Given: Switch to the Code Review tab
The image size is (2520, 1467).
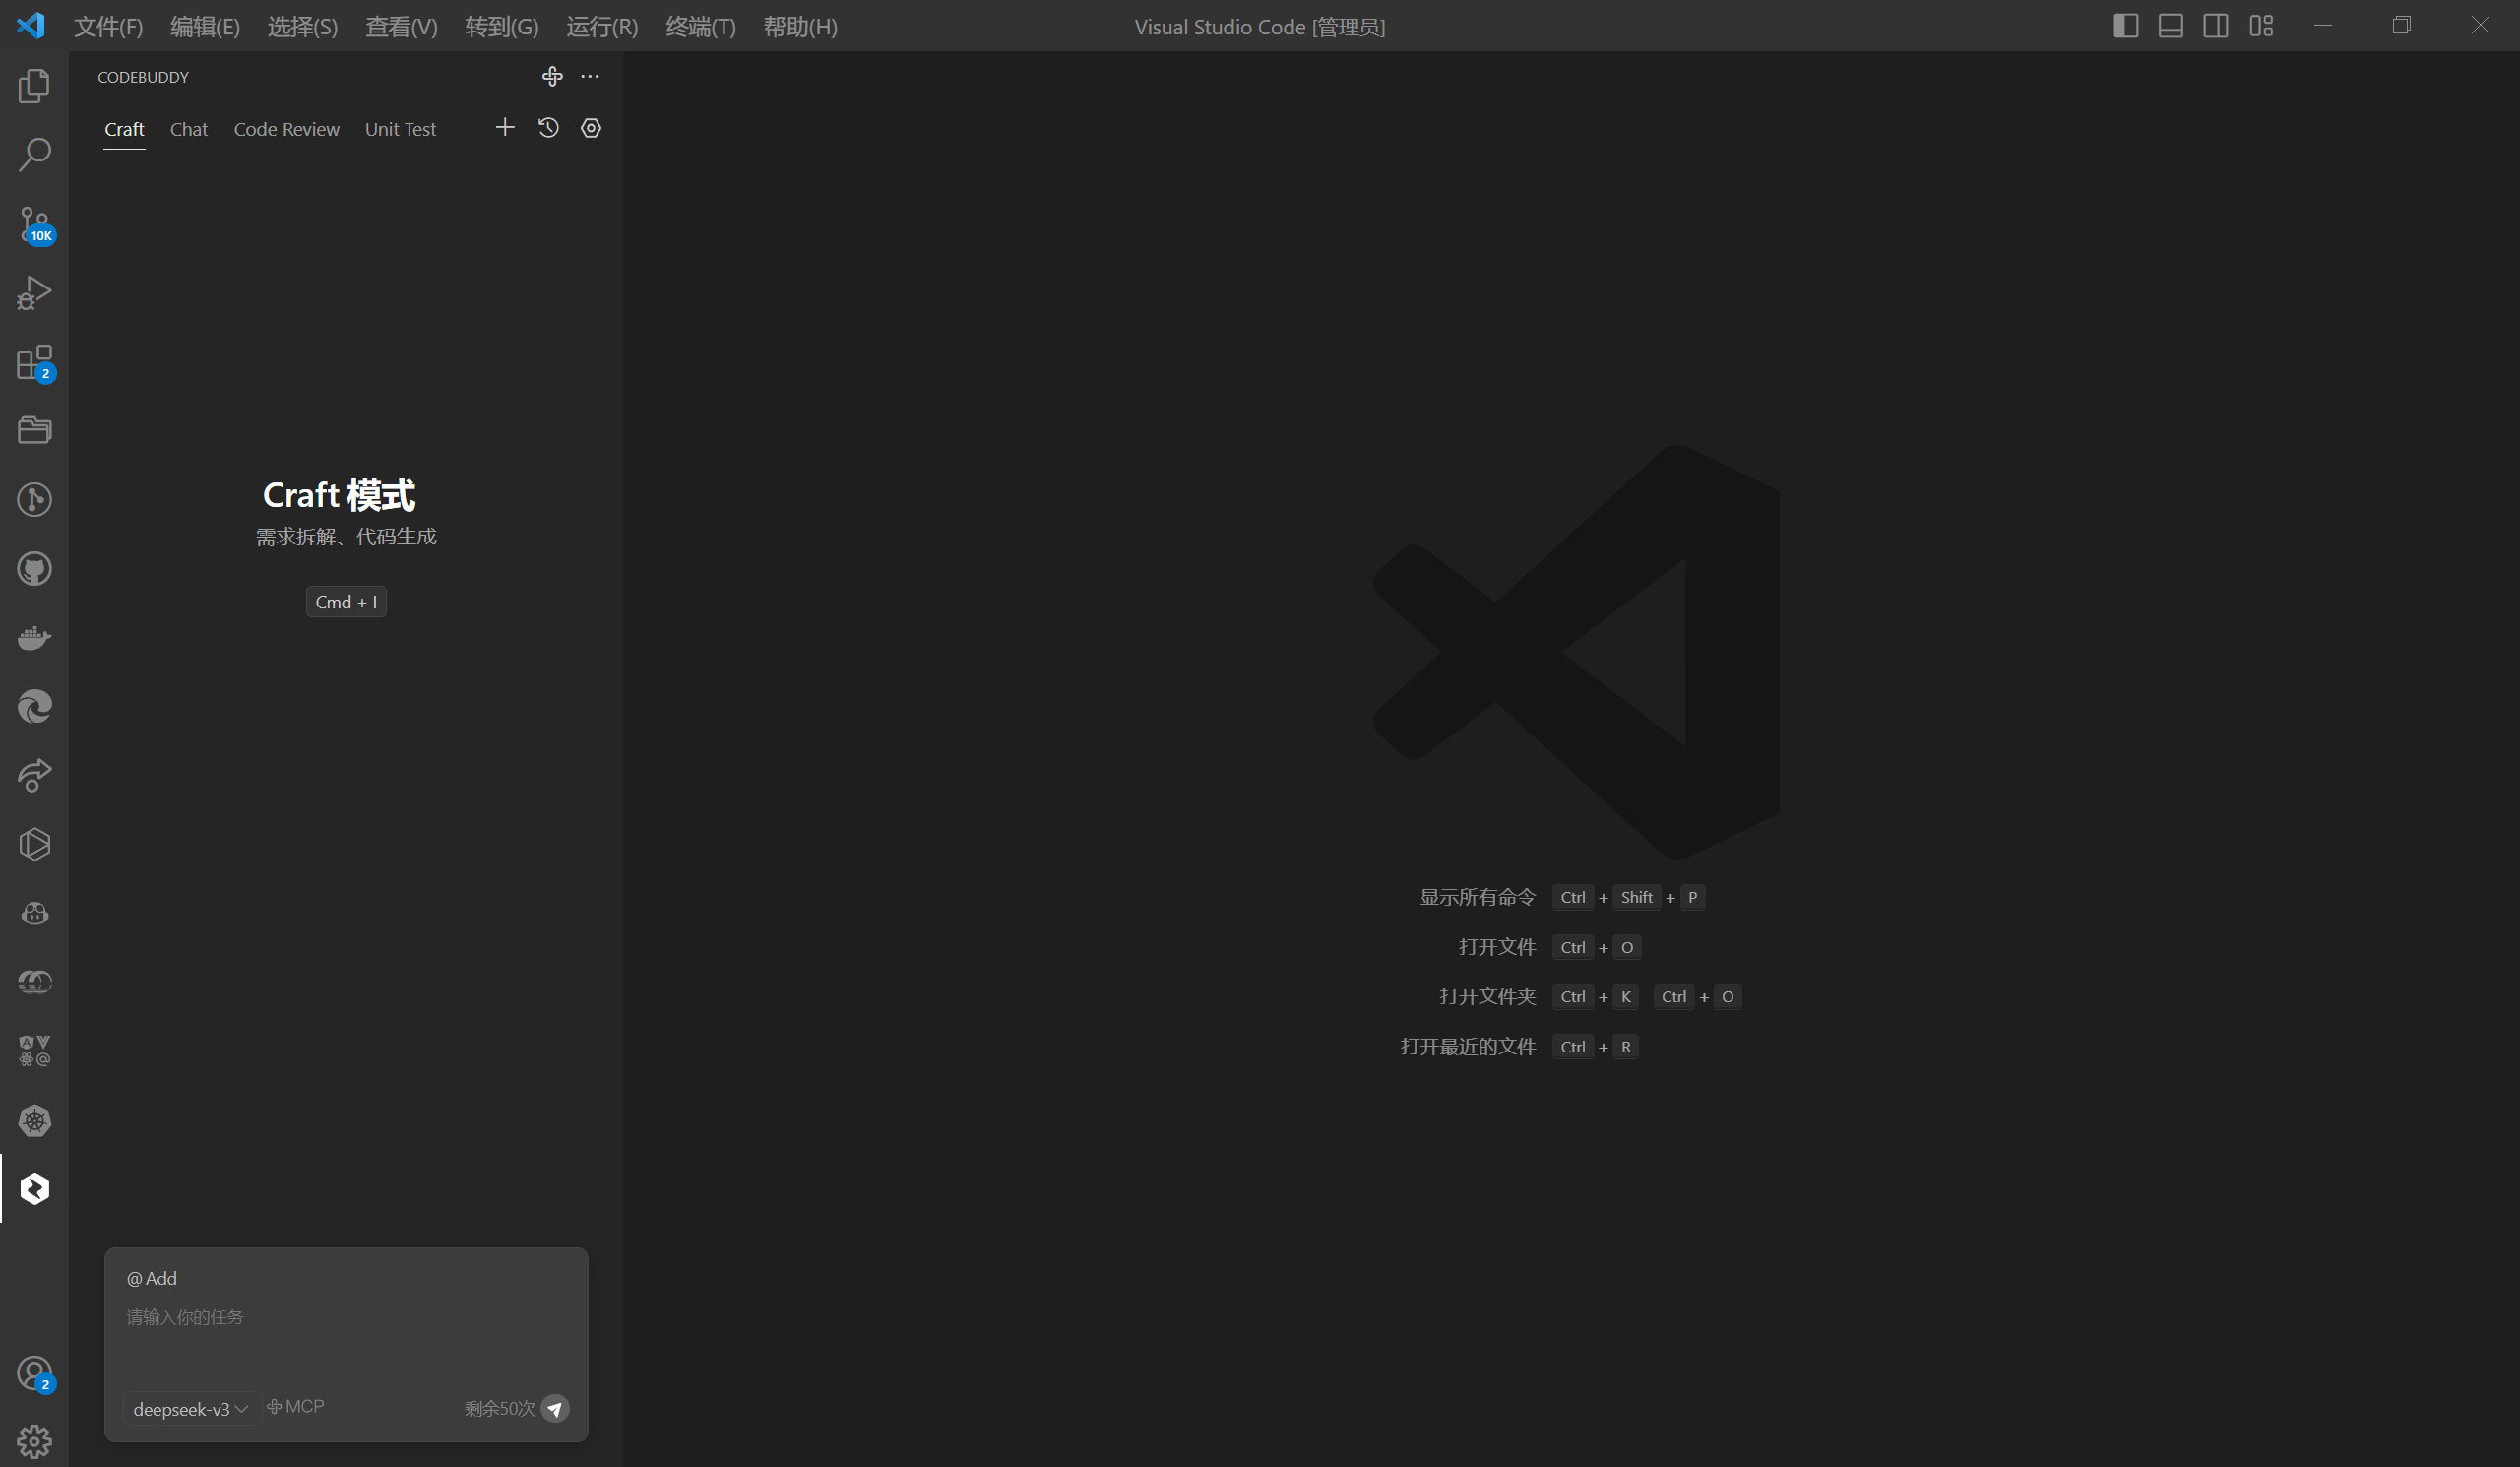Looking at the screenshot, I should coord(286,129).
